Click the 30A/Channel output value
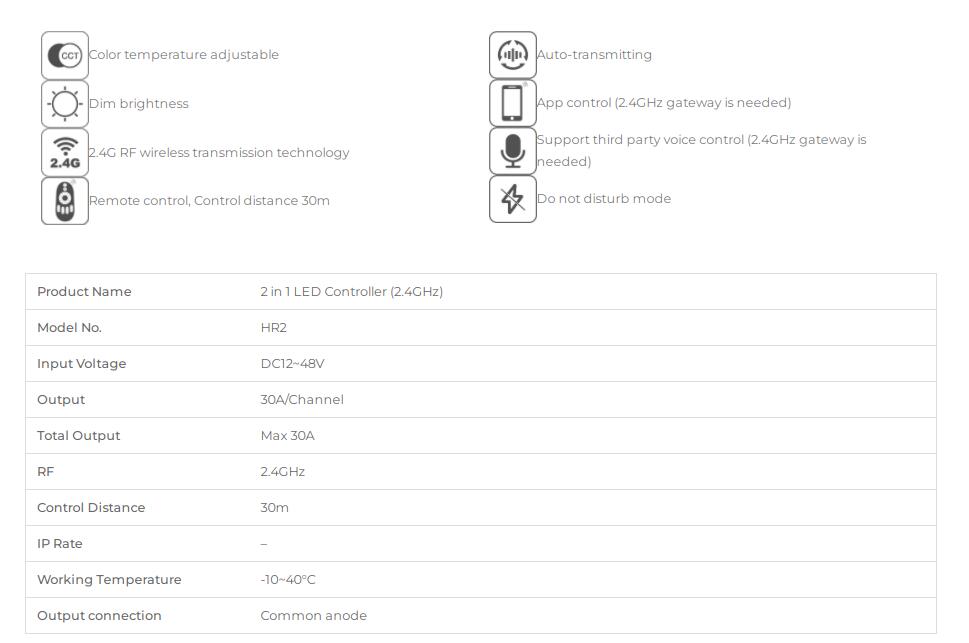969x643 pixels. pyautogui.click(x=302, y=399)
